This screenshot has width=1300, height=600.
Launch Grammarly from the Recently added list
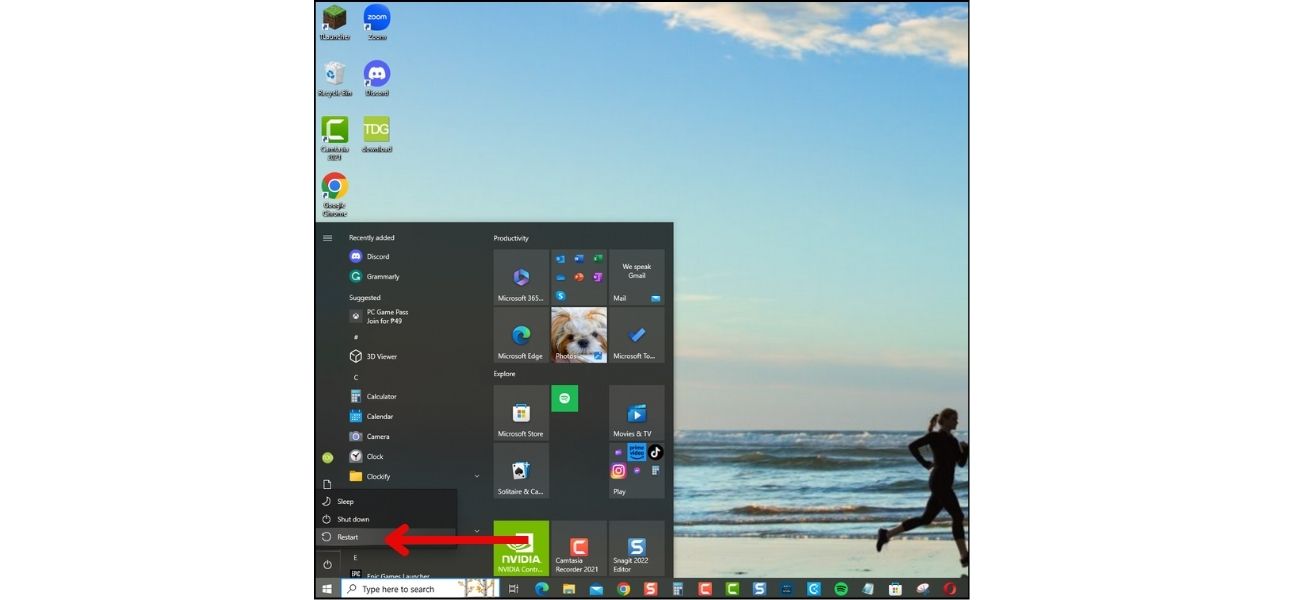click(382, 277)
